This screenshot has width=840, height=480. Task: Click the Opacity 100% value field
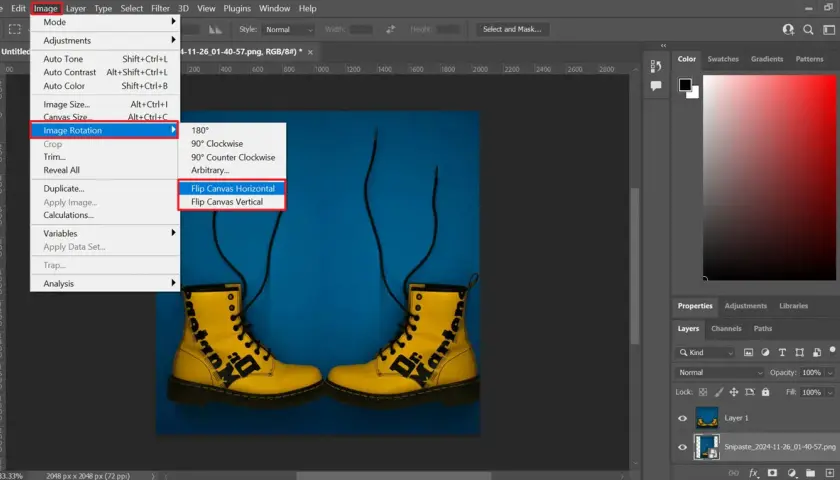coord(811,373)
